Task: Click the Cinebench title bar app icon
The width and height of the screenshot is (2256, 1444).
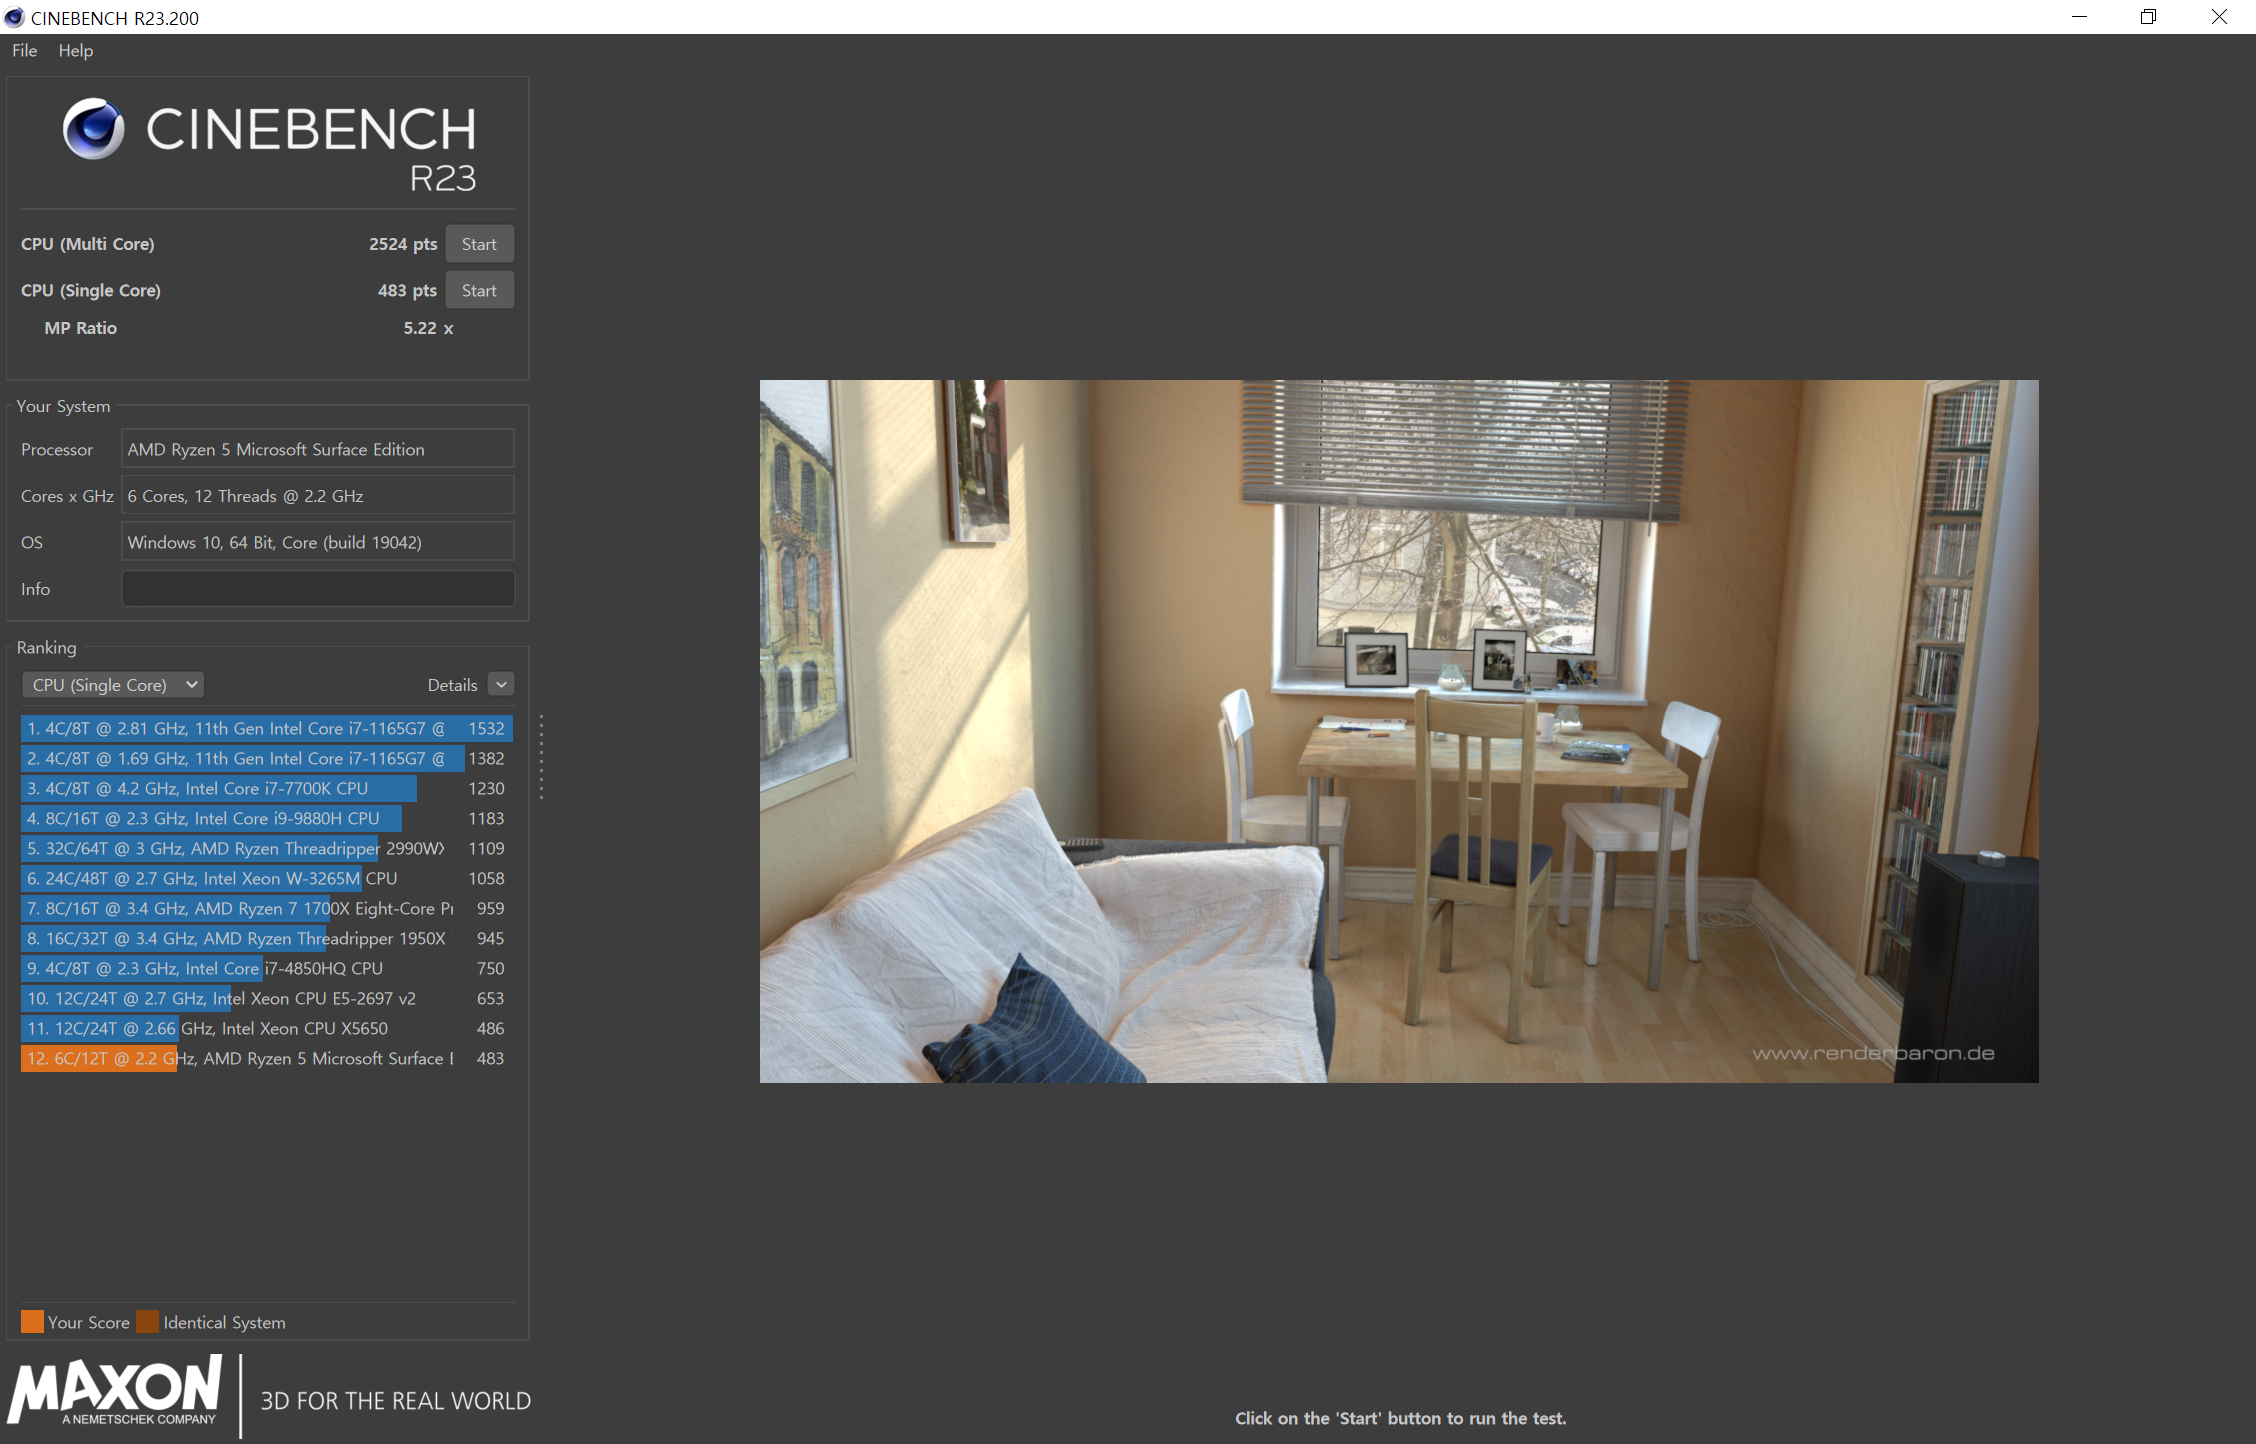Action: pos(14,17)
